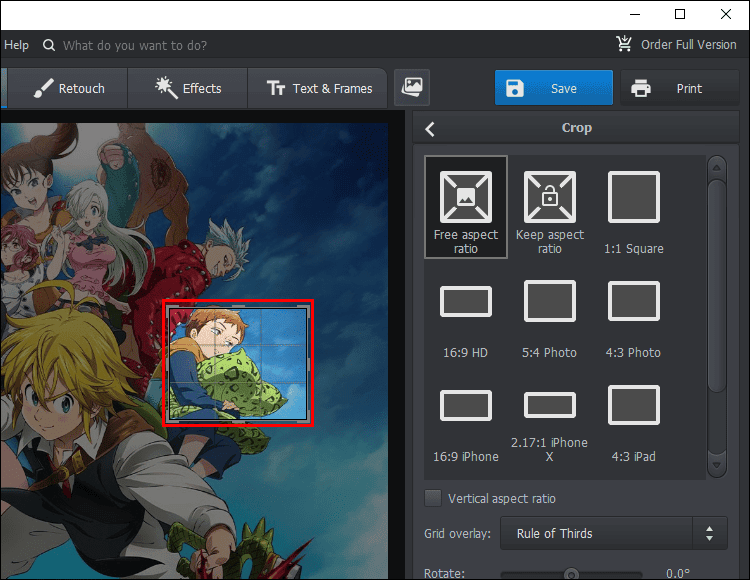Screen dimensions: 750x580
Task: Choose the 4:3 iPad crop preset
Action: coord(634,406)
